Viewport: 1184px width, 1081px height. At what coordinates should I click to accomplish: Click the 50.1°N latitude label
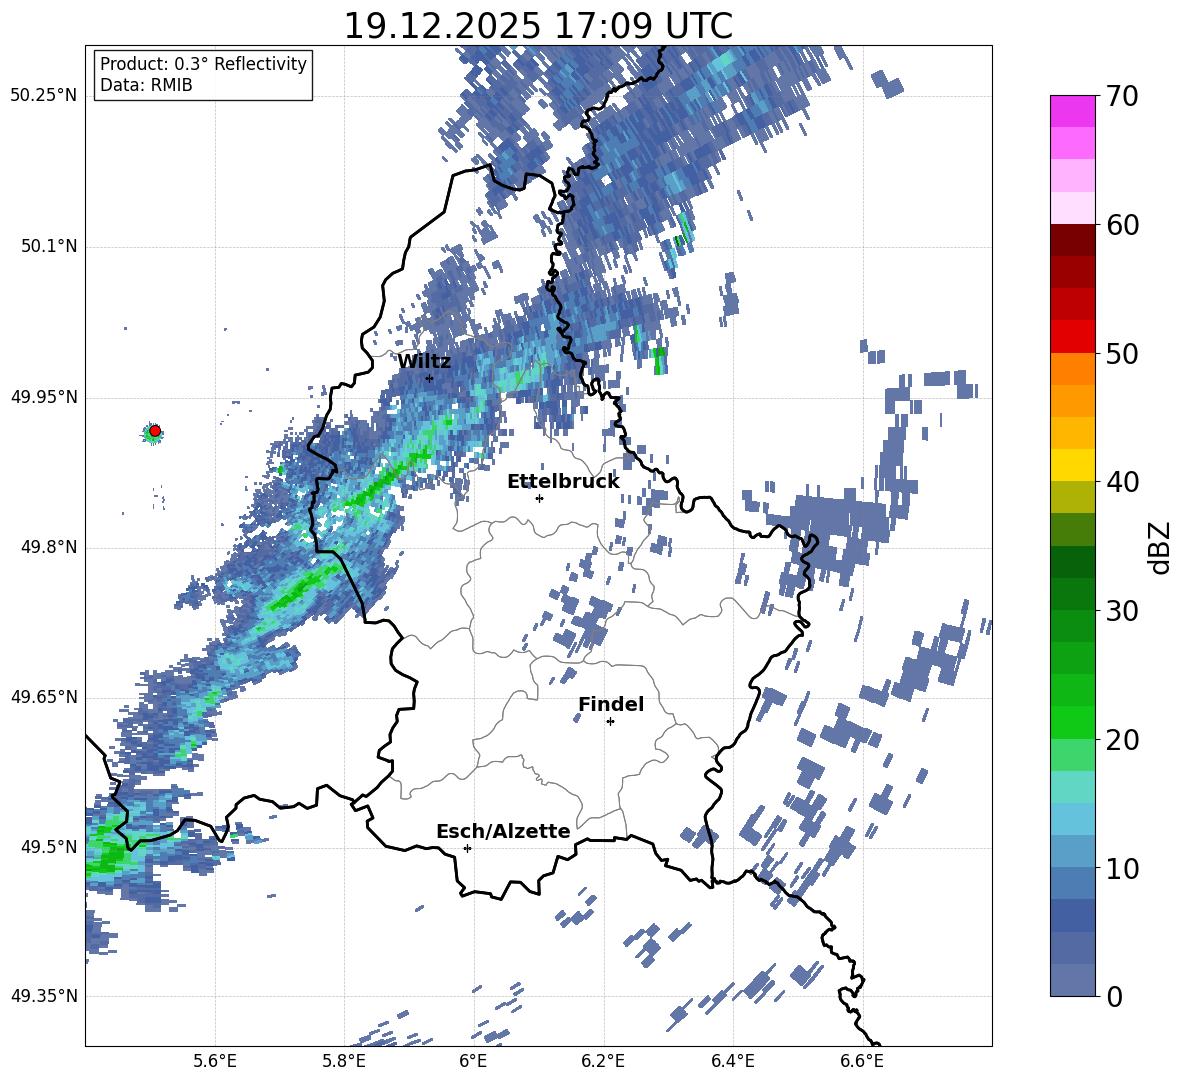pyautogui.click(x=48, y=247)
